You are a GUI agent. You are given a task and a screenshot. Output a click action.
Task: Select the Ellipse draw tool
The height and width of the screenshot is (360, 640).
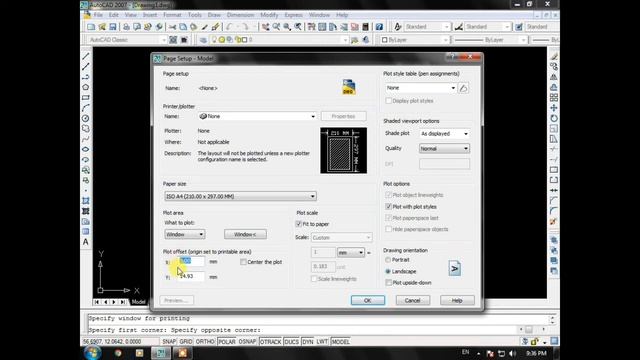pos(86,149)
